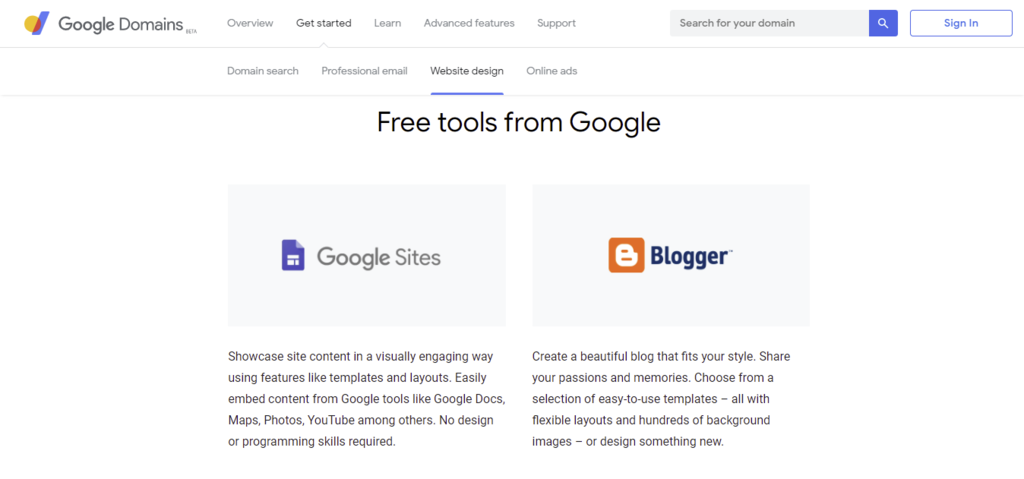1024x479 pixels.
Task: Open the Overview menu item
Action: (x=250, y=23)
